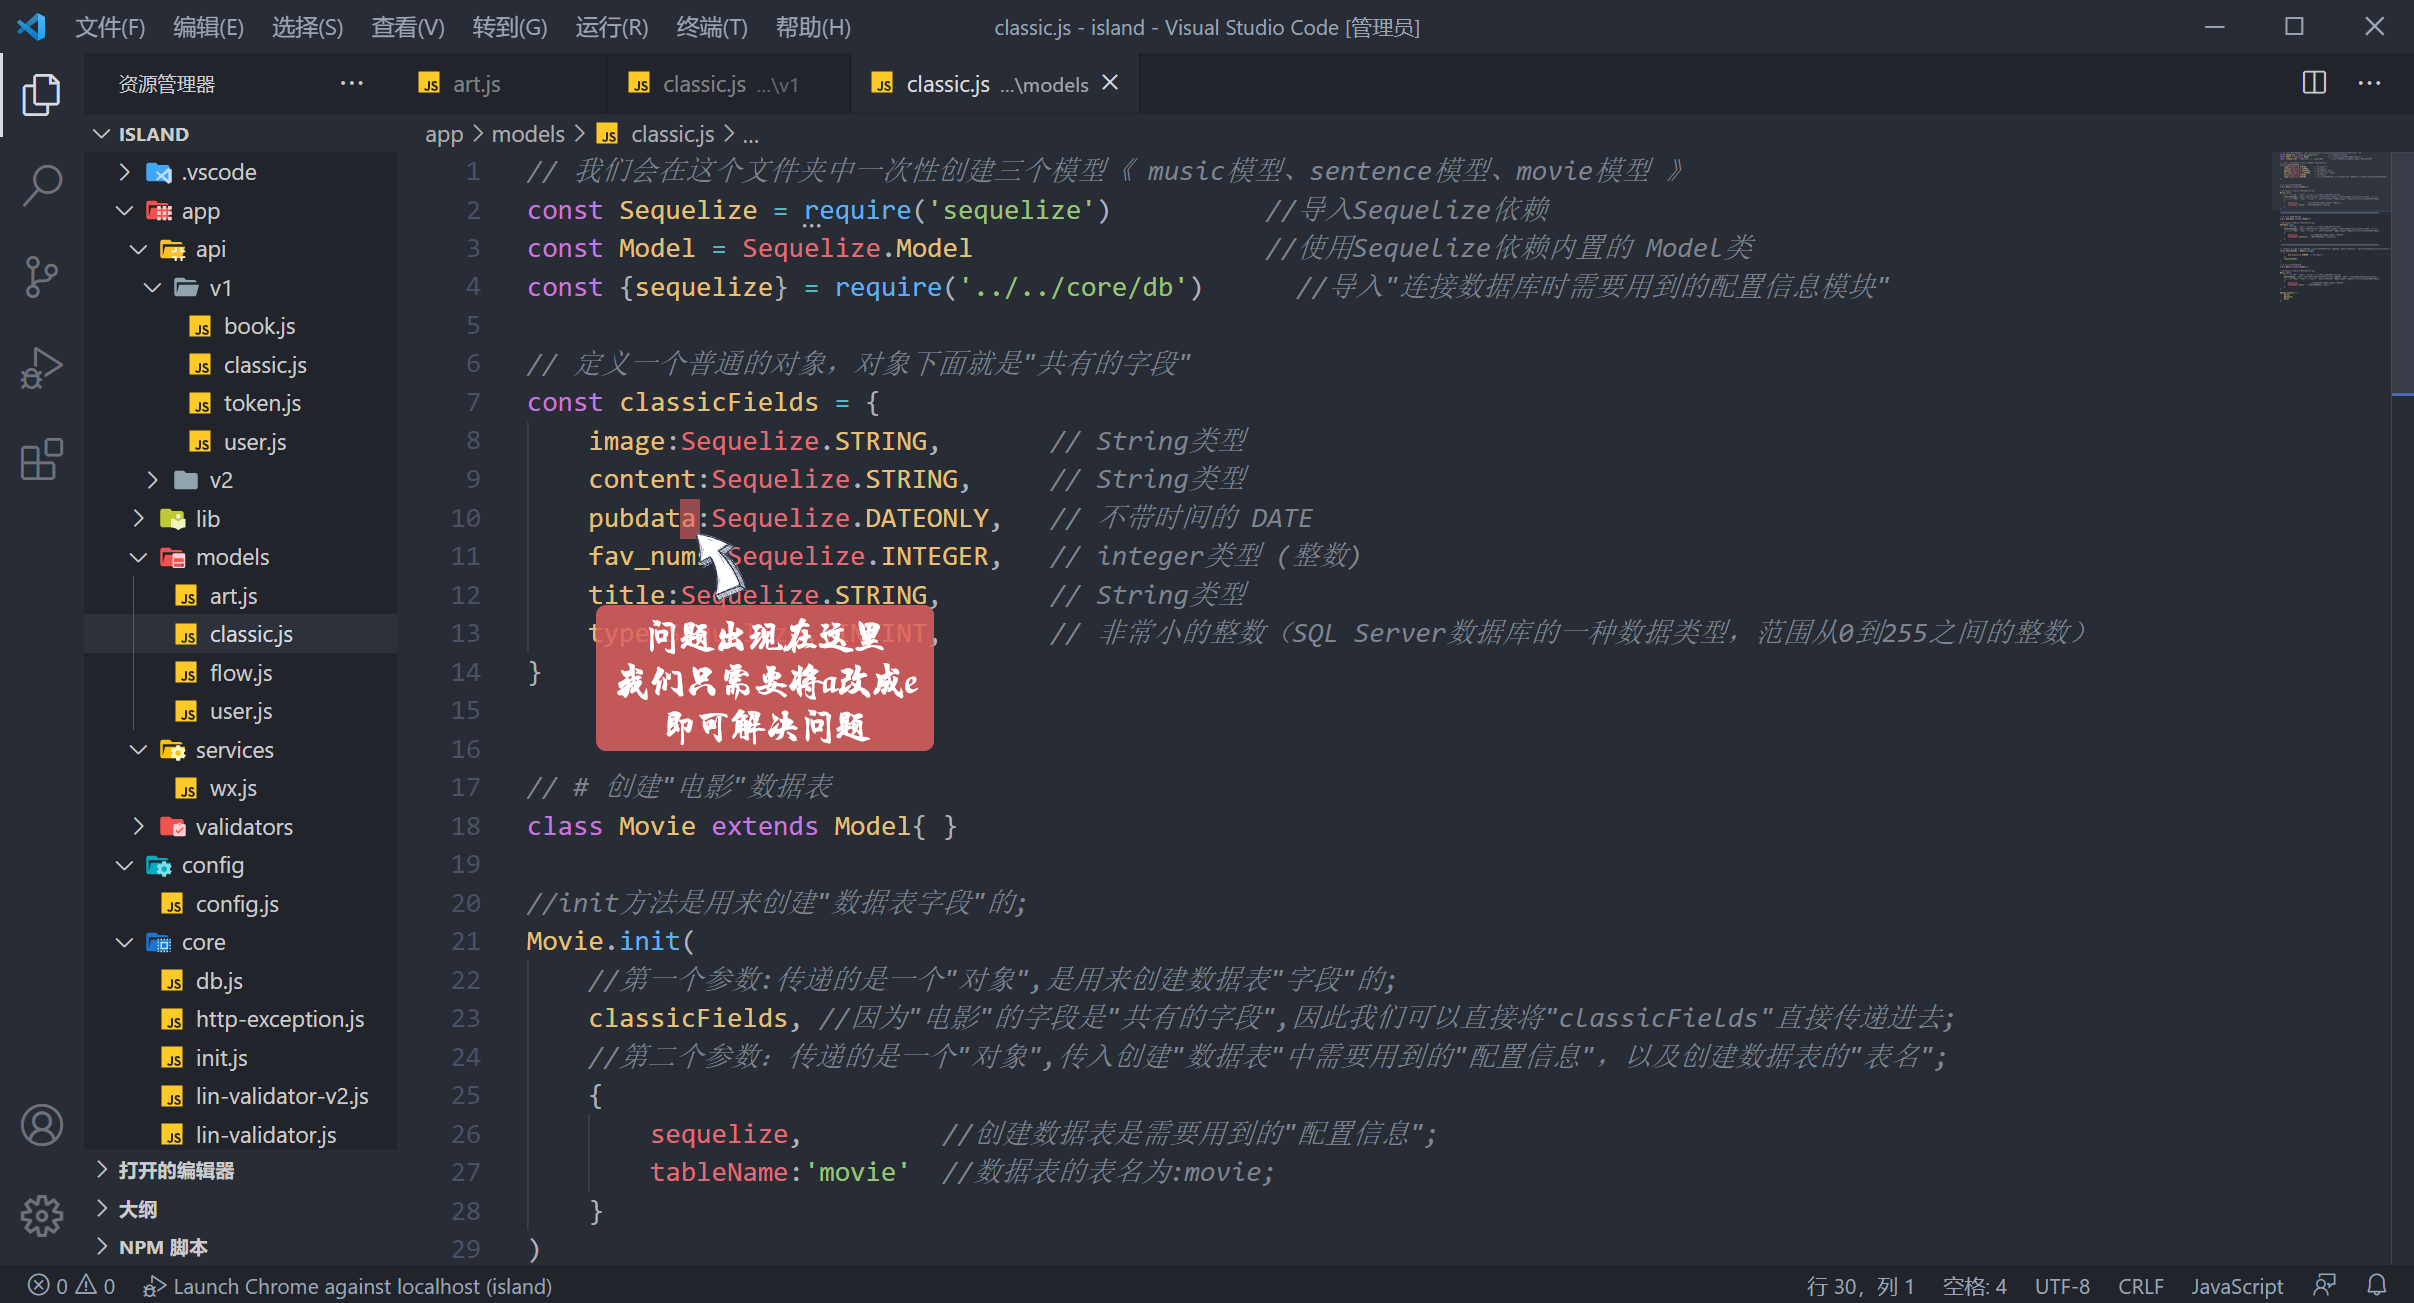Click the feedback icon in status bar
Viewport: 2414px width, 1303px height.
tap(2324, 1285)
